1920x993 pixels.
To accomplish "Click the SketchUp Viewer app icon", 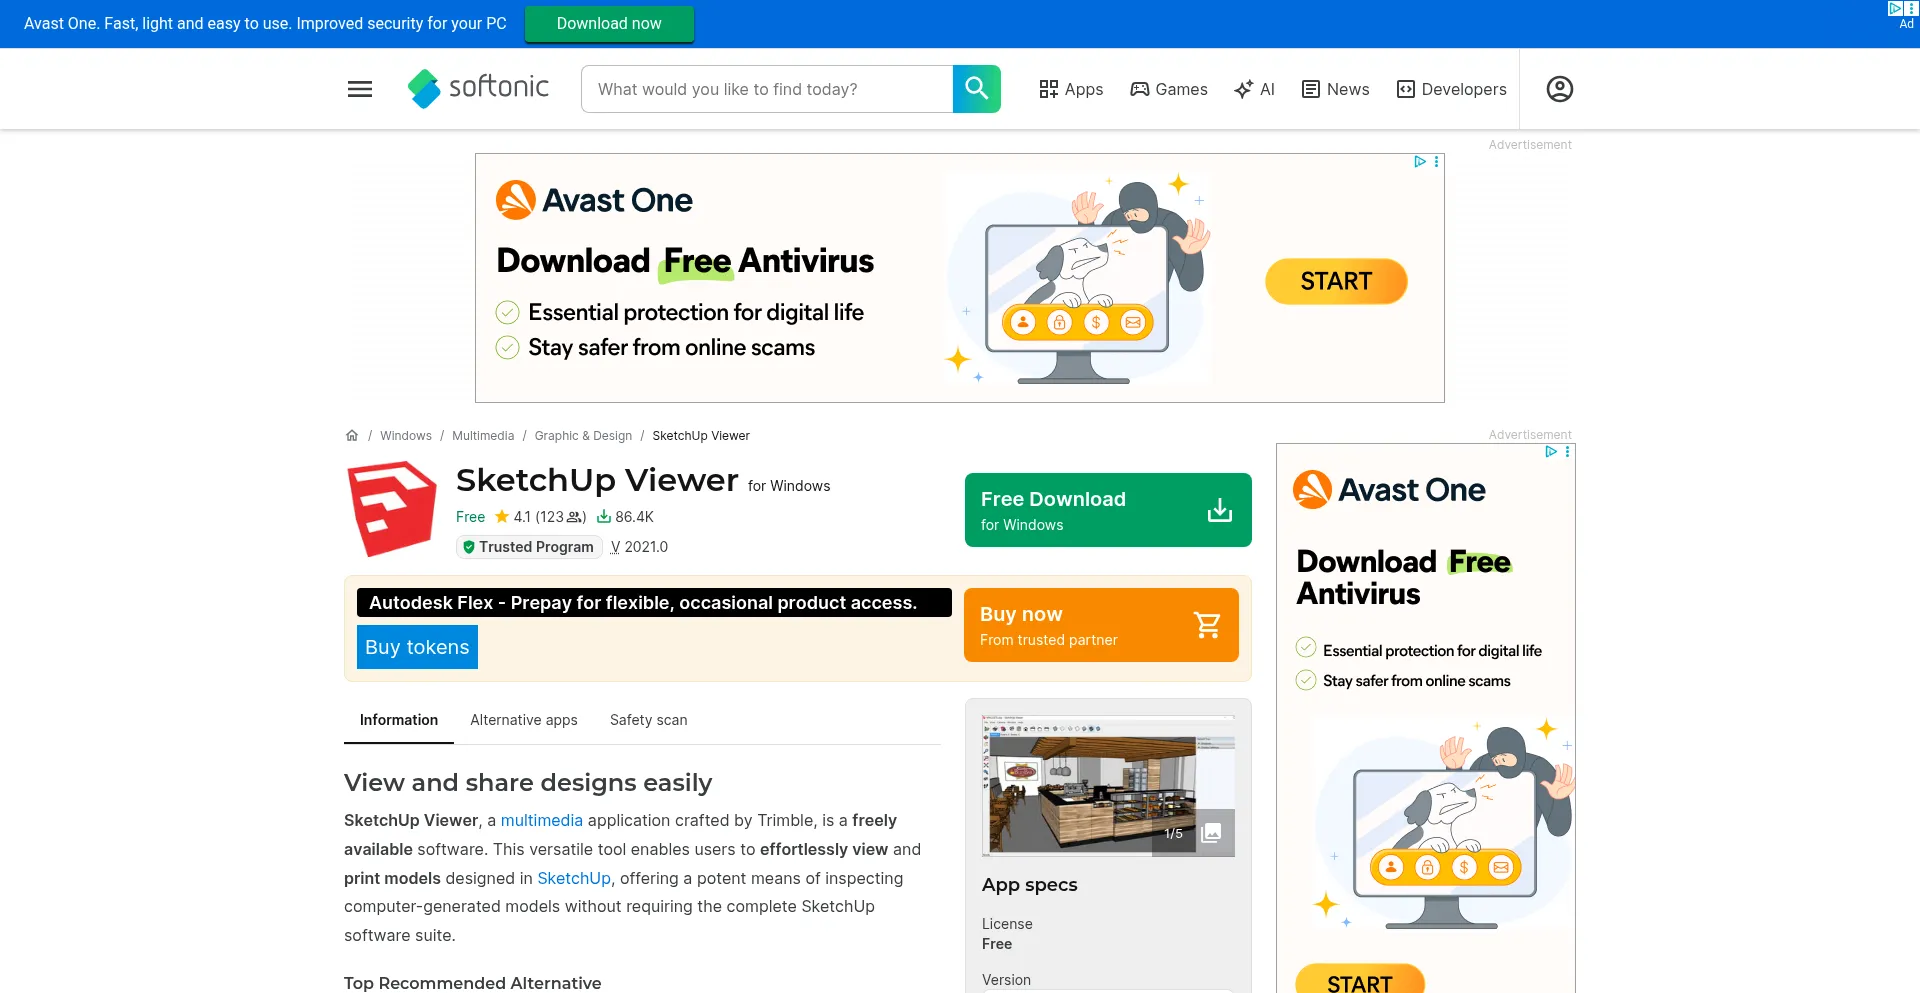I will (392, 509).
